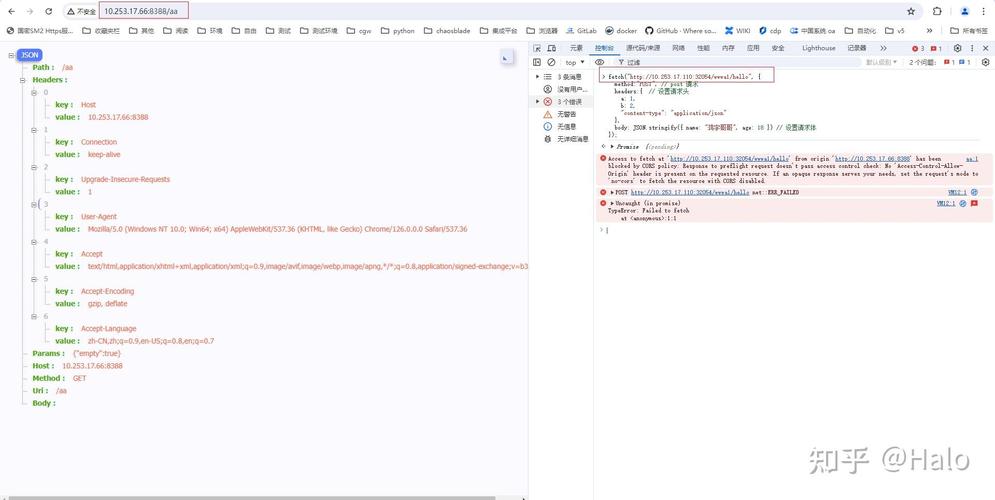The width and height of the screenshot is (995, 500).
Task: Select the inspect element picker icon
Action: tap(537, 48)
